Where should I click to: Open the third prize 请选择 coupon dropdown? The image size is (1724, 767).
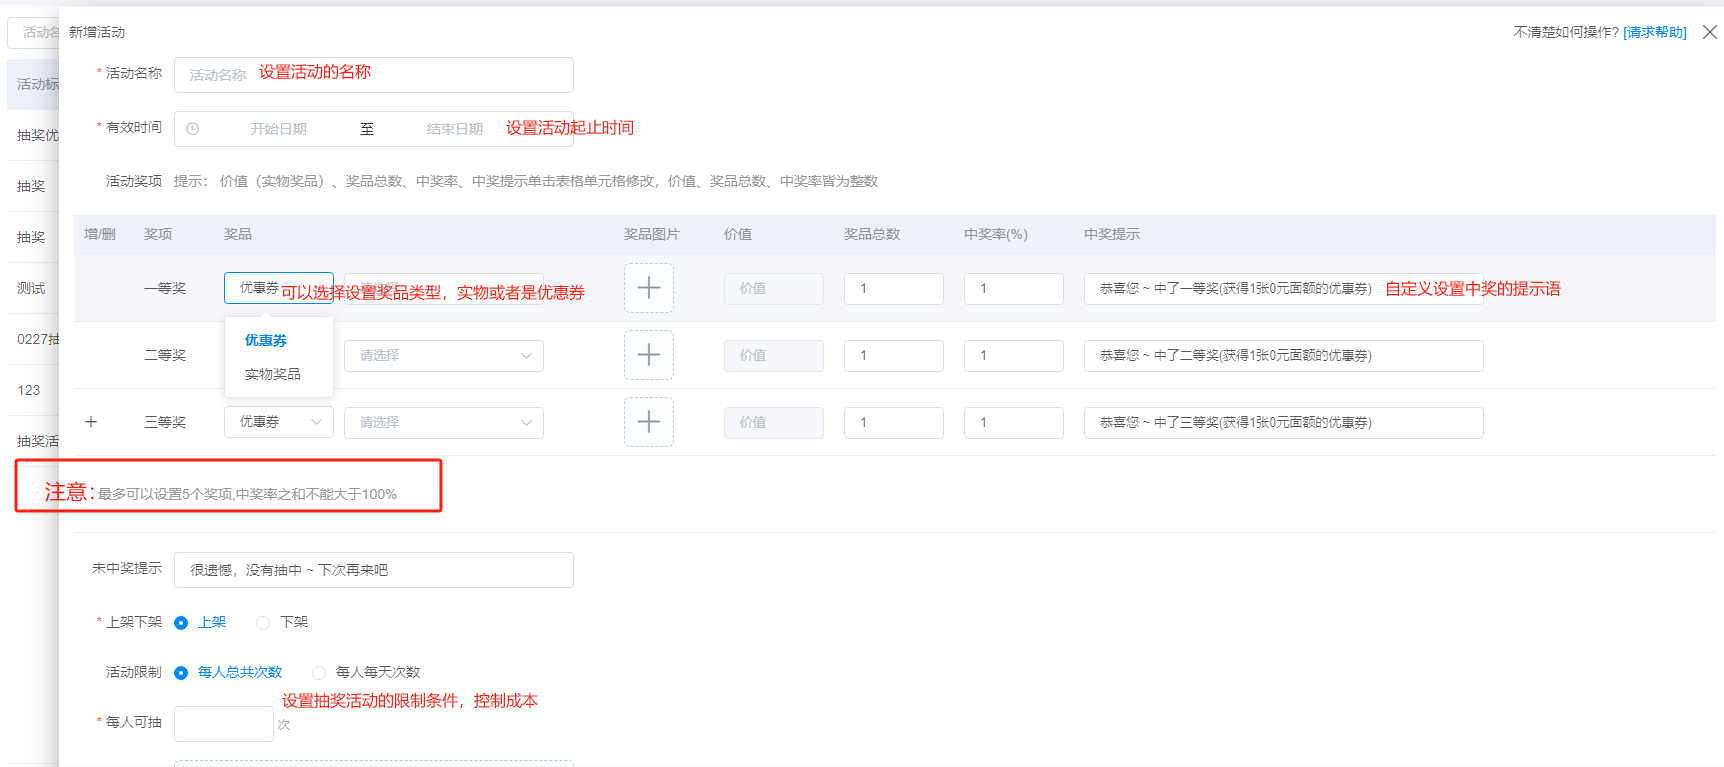[x=443, y=422]
